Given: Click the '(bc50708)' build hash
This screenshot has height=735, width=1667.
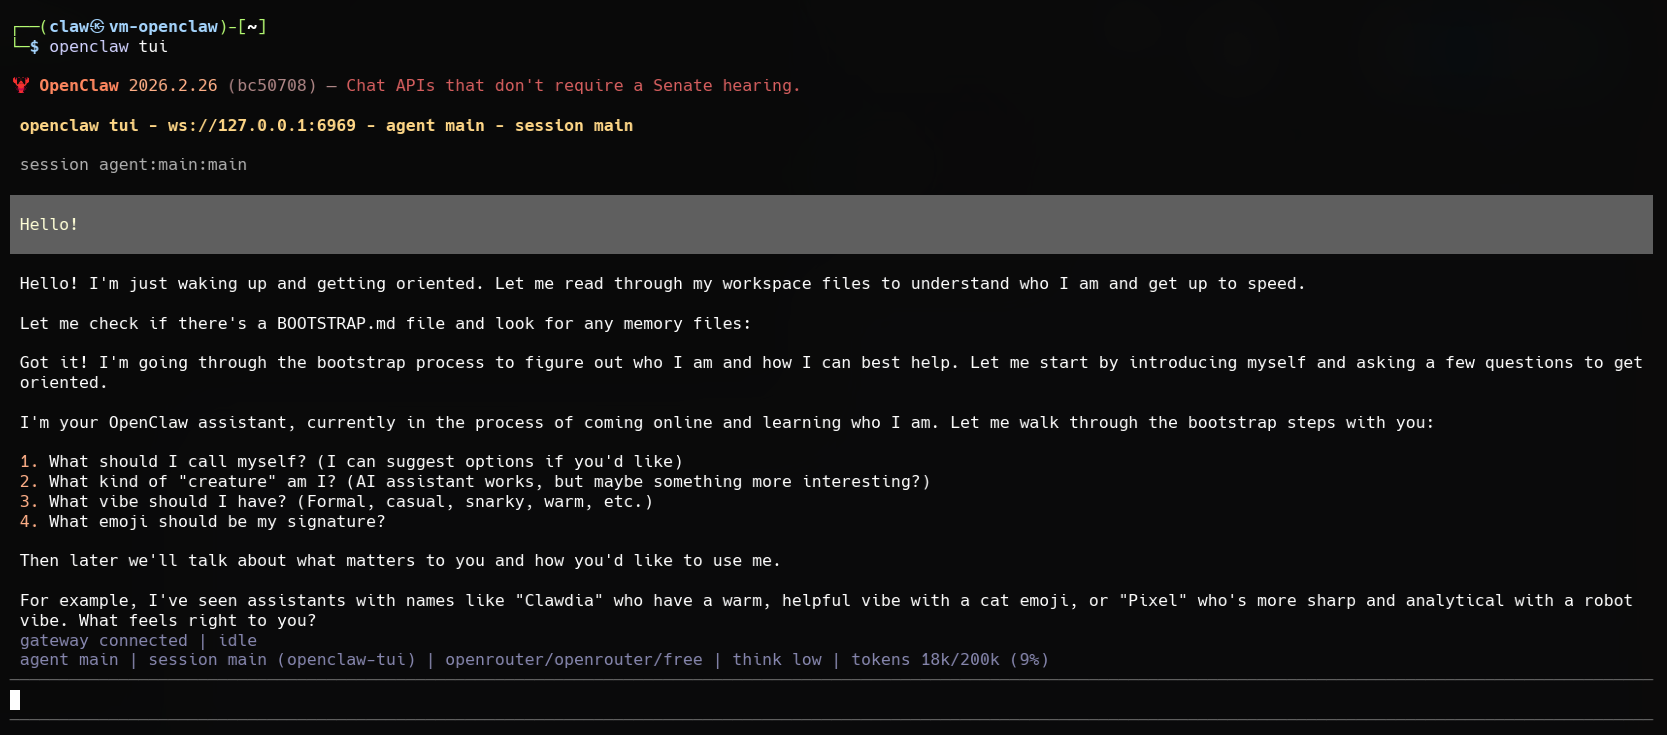Looking at the screenshot, I should [x=272, y=86].
